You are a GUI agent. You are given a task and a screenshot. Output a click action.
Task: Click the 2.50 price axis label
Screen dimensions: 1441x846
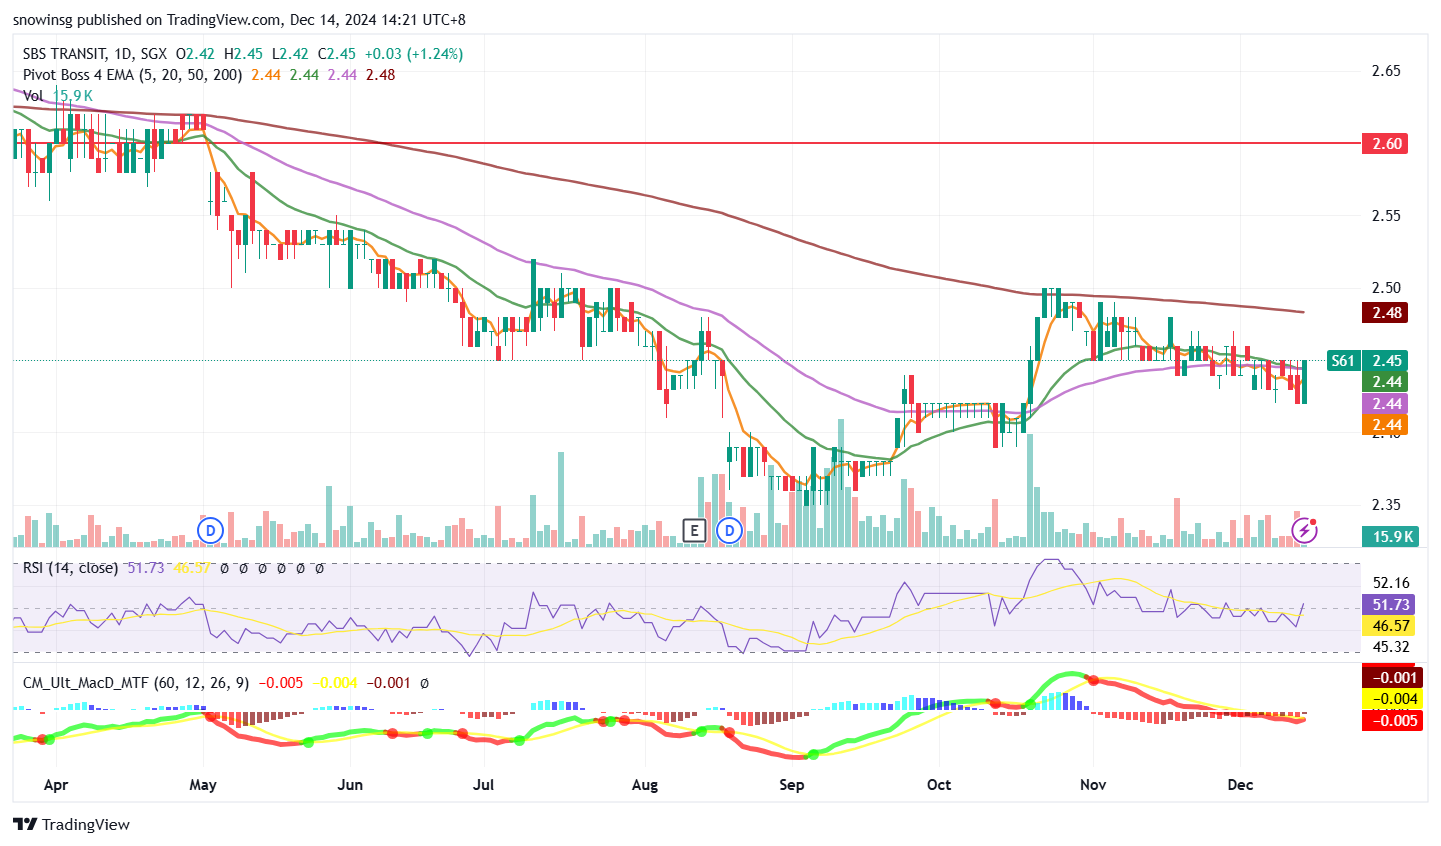pyautogui.click(x=1386, y=288)
